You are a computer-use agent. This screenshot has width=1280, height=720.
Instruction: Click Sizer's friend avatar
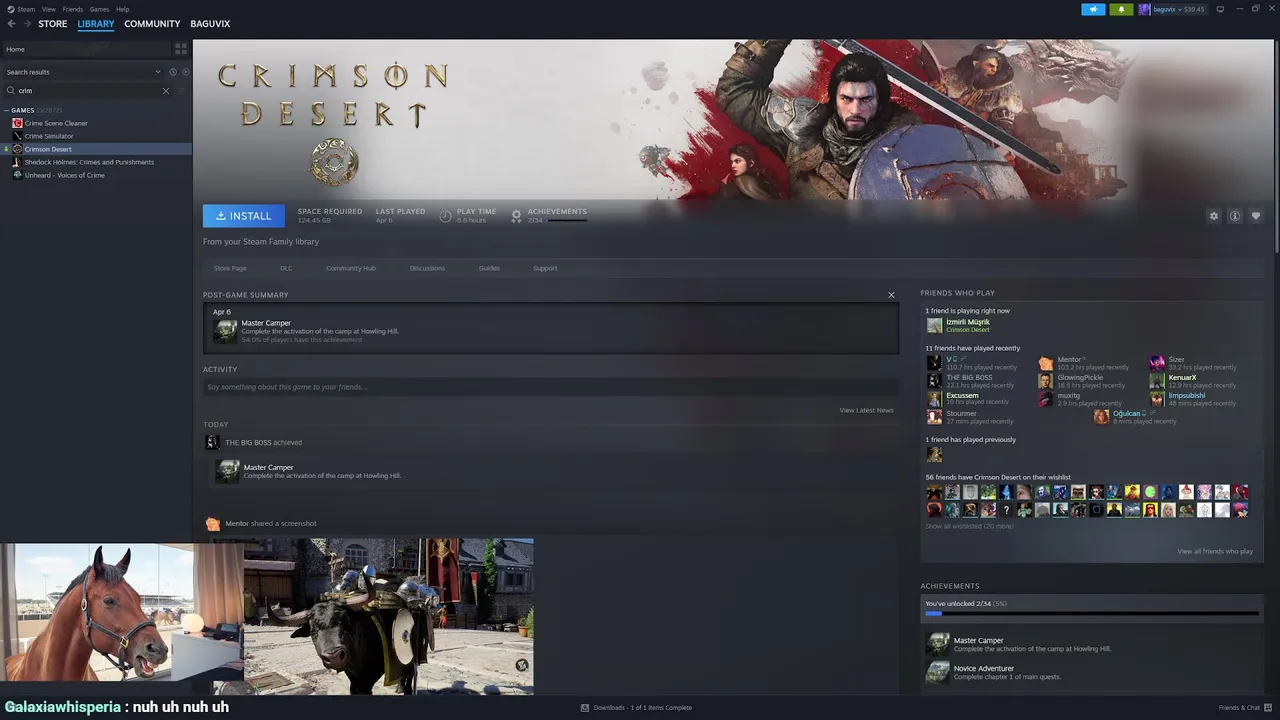(x=1157, y=362)
